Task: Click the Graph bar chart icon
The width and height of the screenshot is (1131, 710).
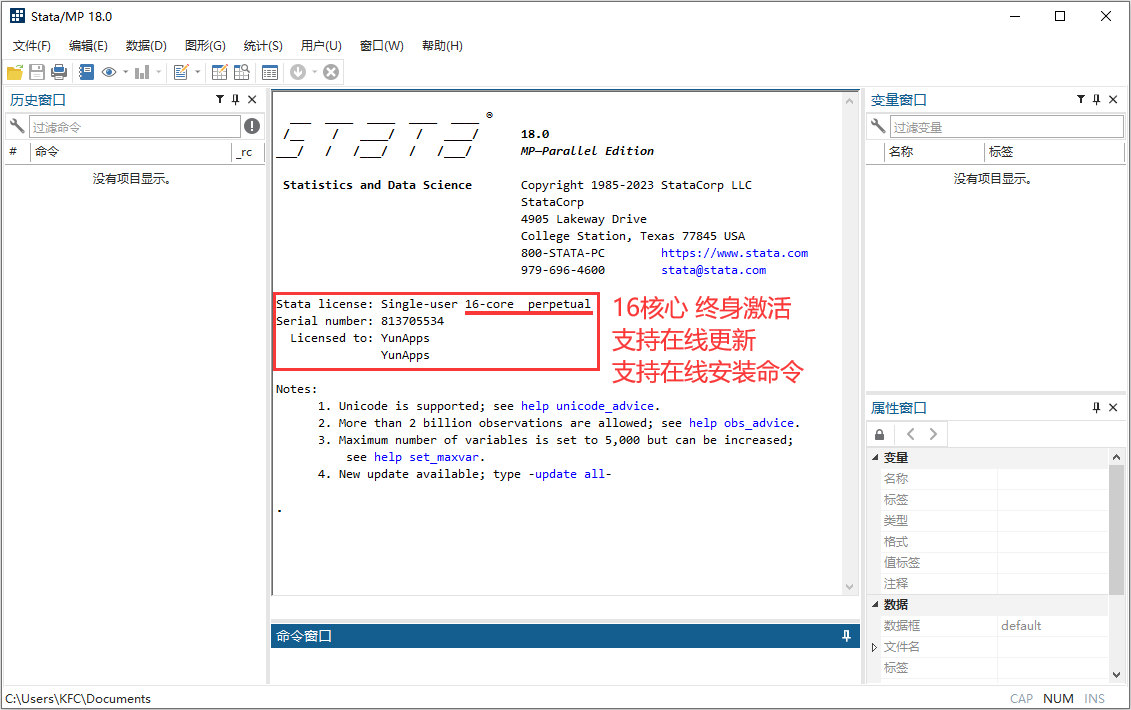Action: coord(142,72)
